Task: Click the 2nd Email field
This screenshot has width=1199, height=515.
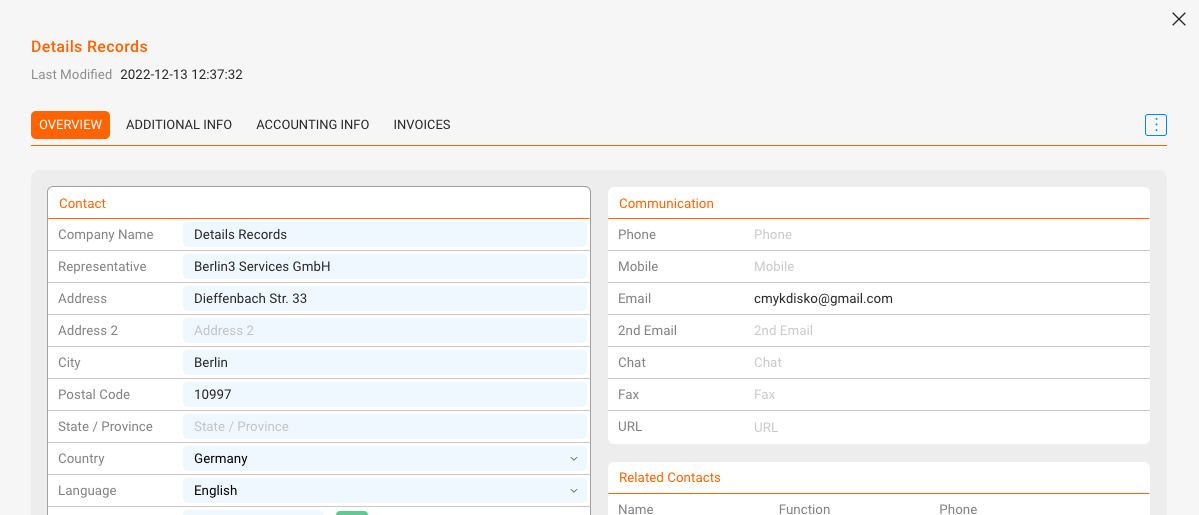Action: 947,331
